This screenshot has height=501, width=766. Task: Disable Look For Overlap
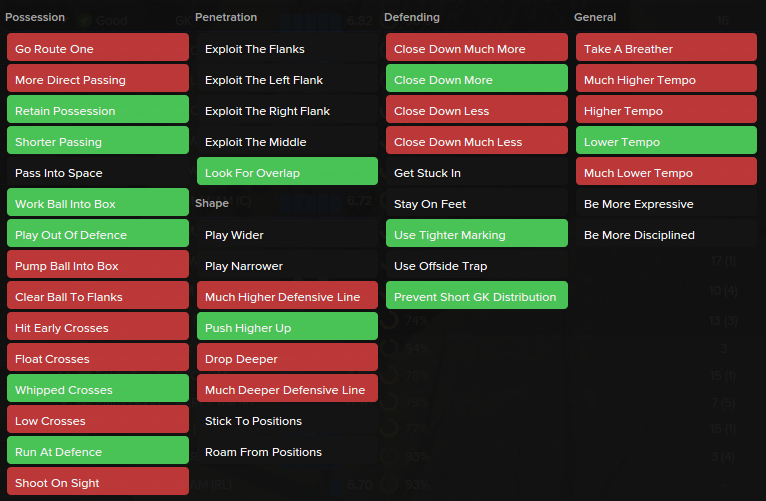[x=287, y=173]
